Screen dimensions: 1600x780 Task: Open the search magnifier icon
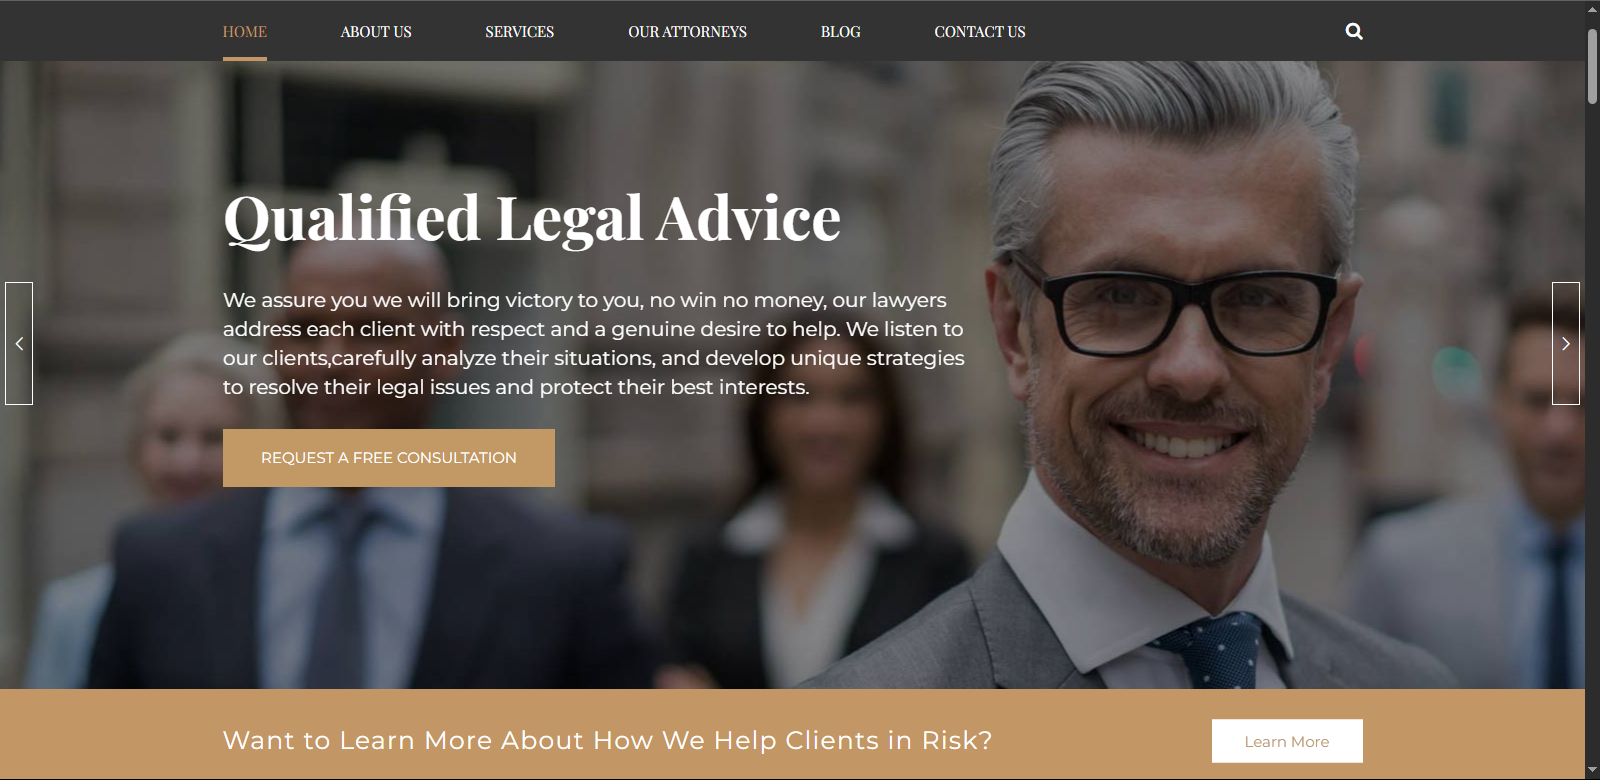click(x=1354, y=31)
